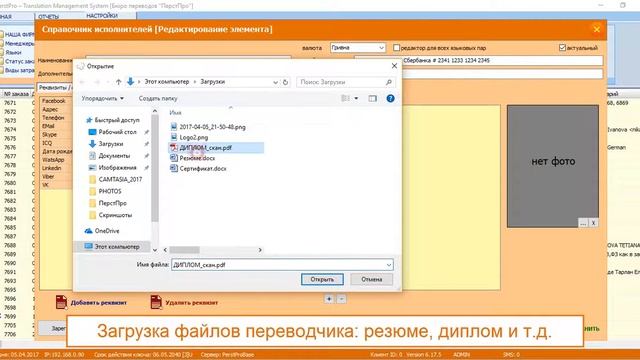Click the search magnifier in Поиск field

click(389, 82)
